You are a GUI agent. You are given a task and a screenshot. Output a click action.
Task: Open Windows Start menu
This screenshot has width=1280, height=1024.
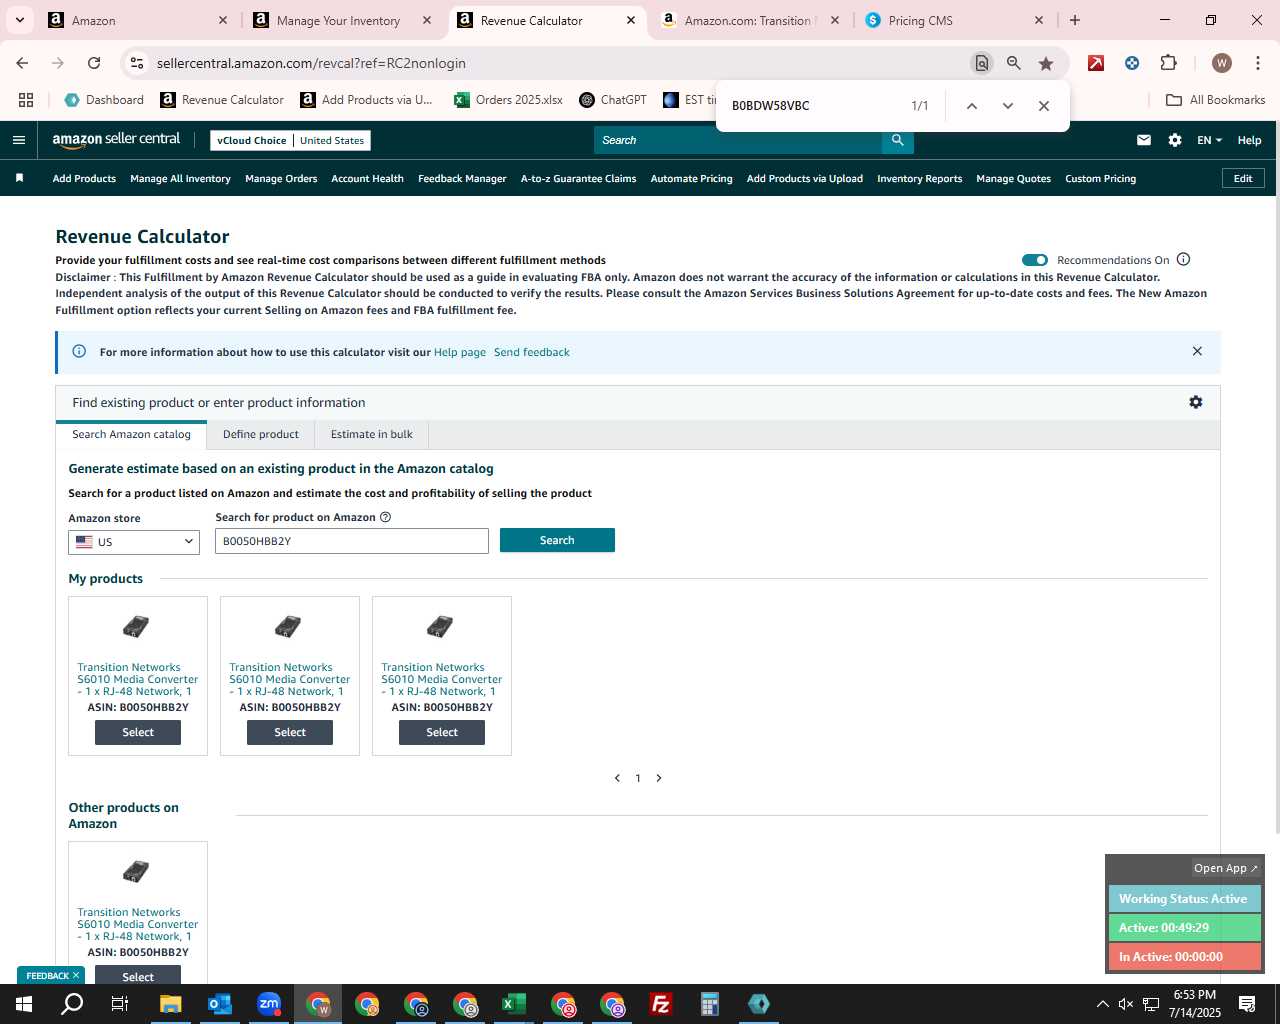[23, 1004]
